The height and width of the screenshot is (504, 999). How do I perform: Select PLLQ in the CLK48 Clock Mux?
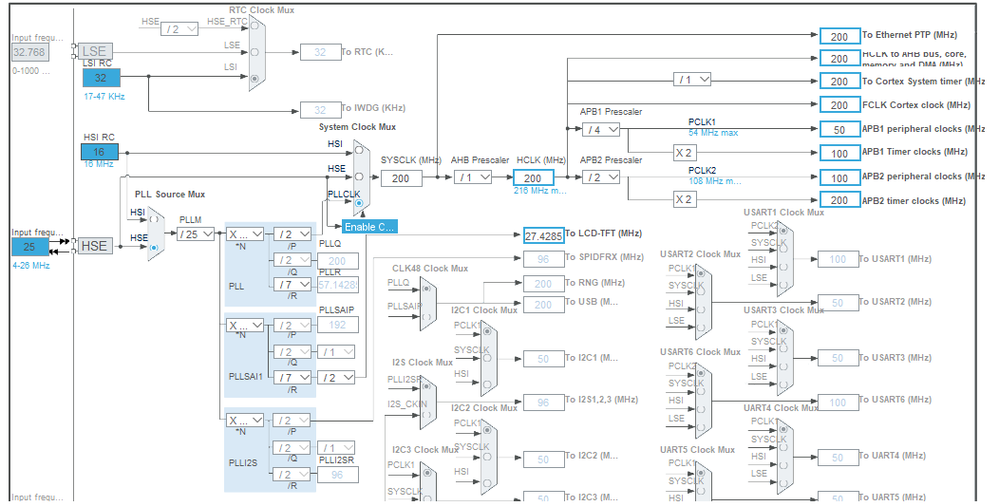pos(426,289)
